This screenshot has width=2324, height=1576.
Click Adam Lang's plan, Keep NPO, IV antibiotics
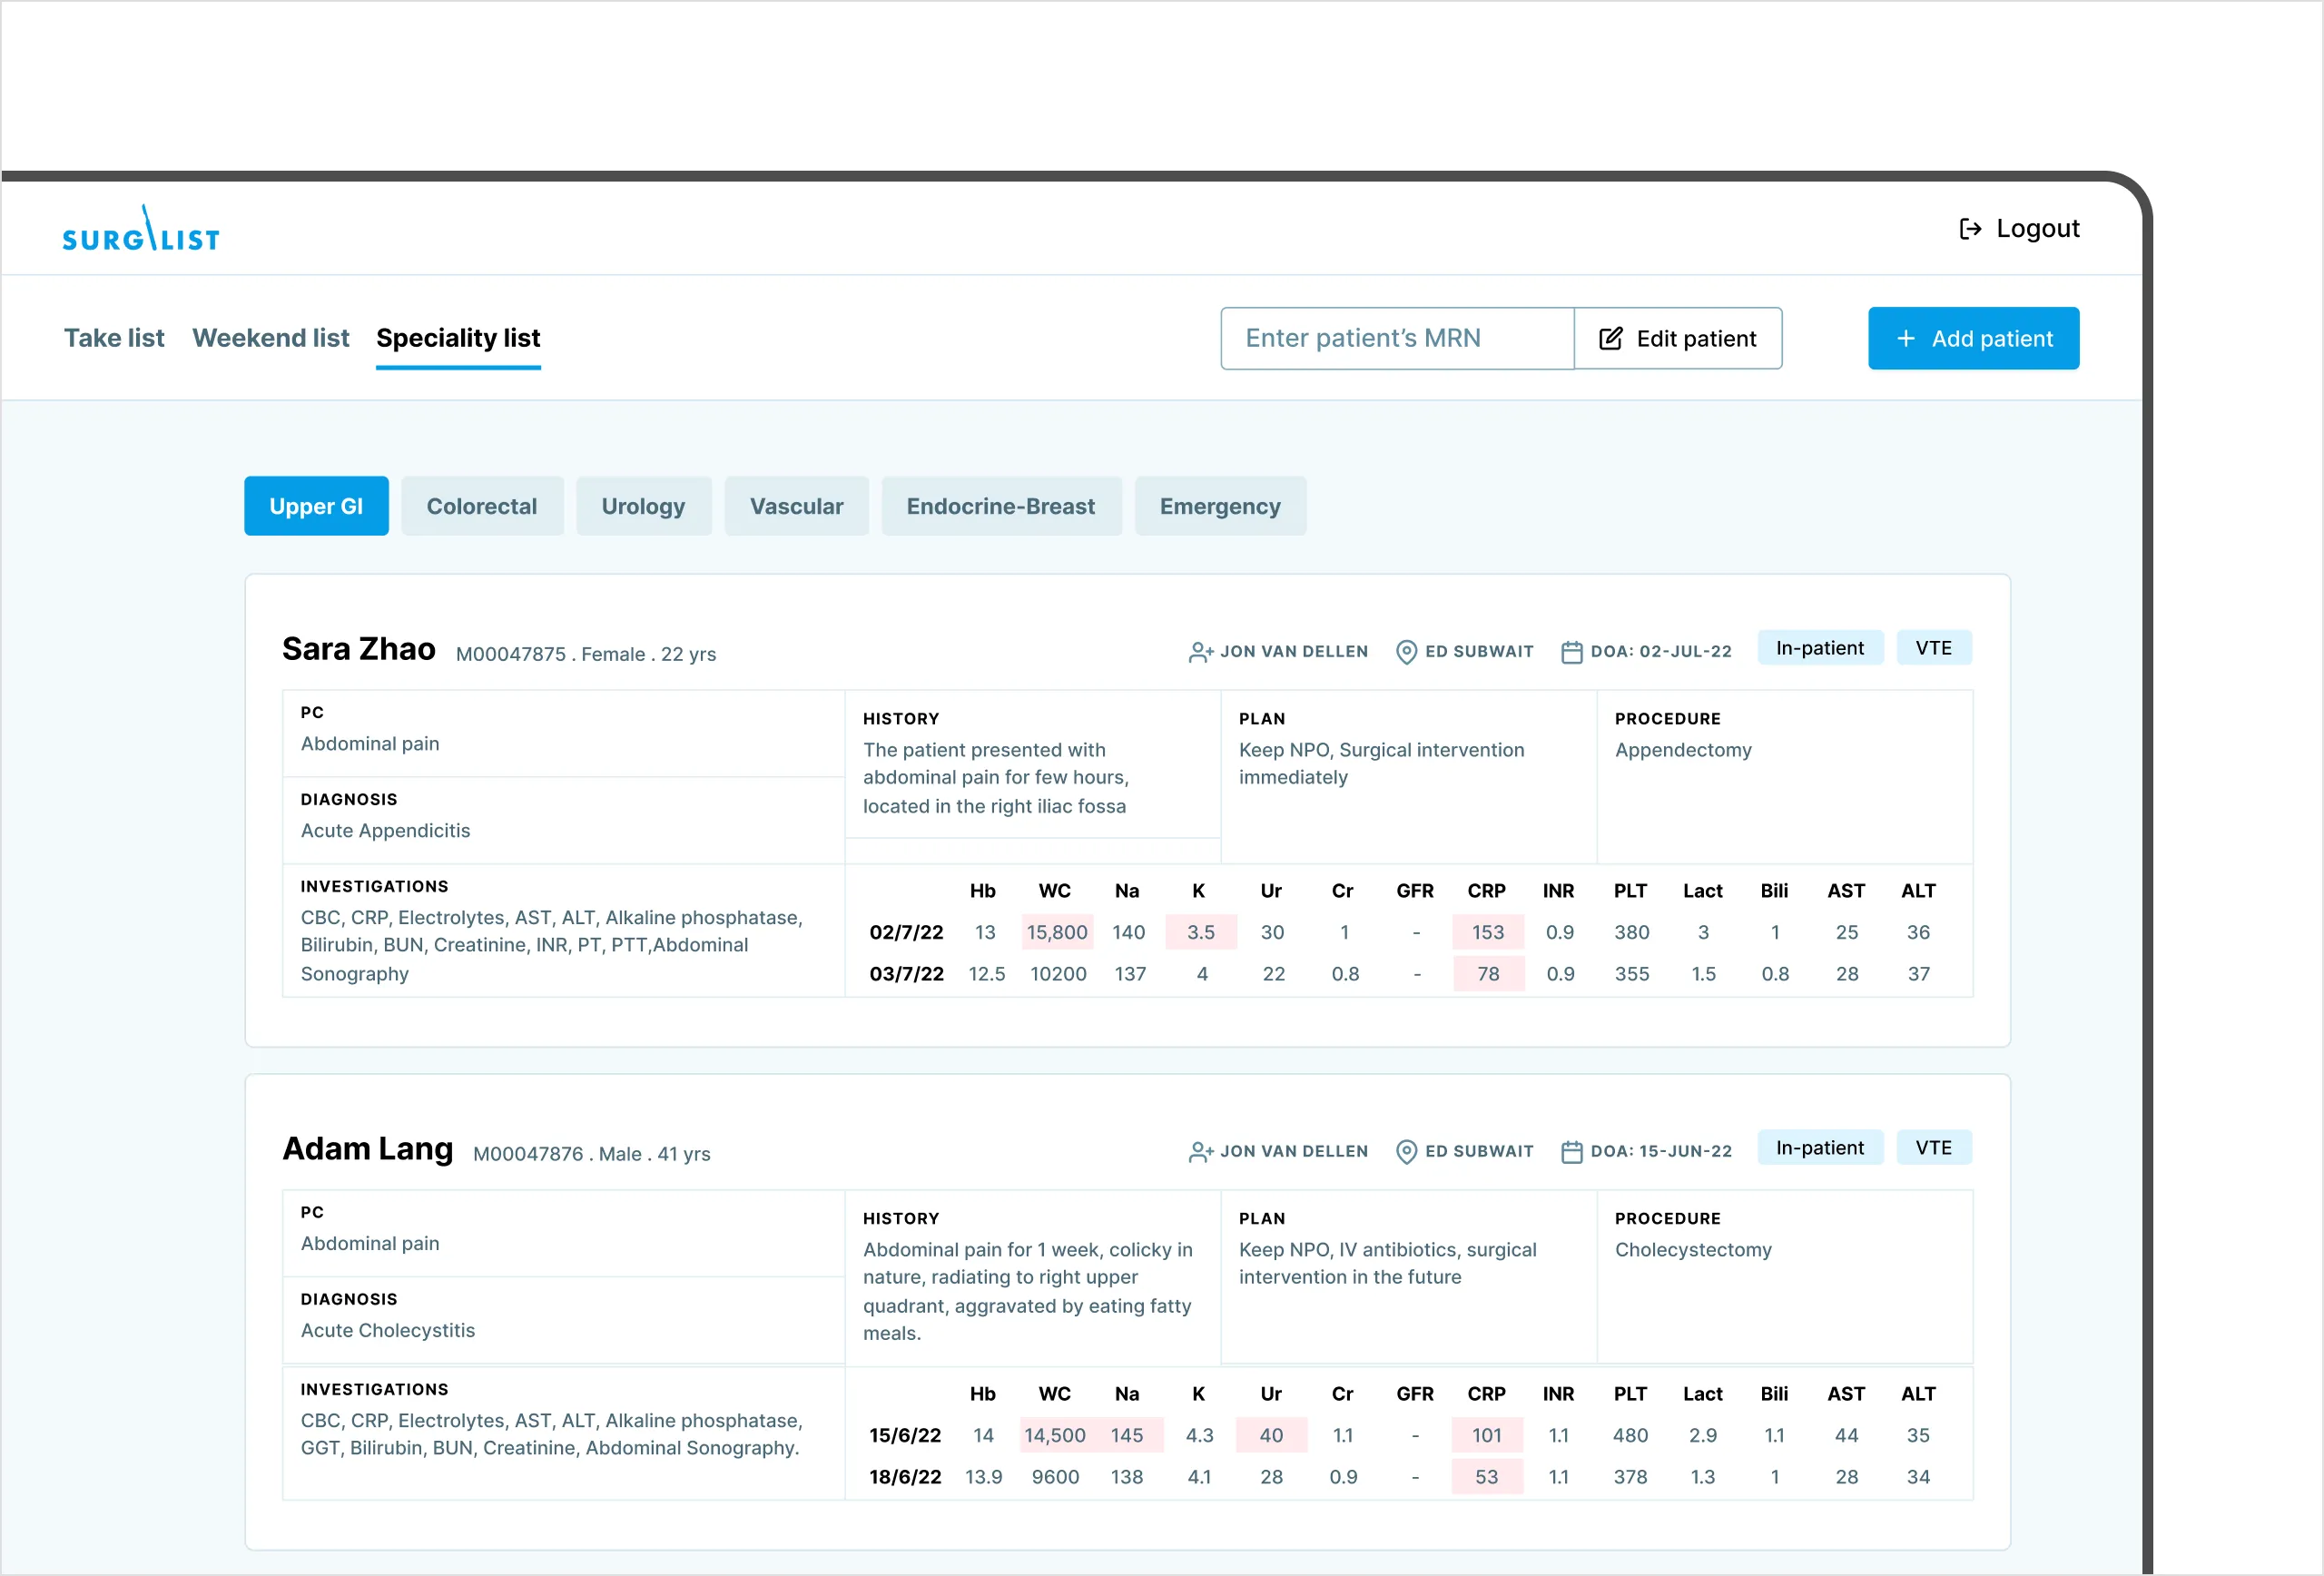(x=1387, y=1264)
